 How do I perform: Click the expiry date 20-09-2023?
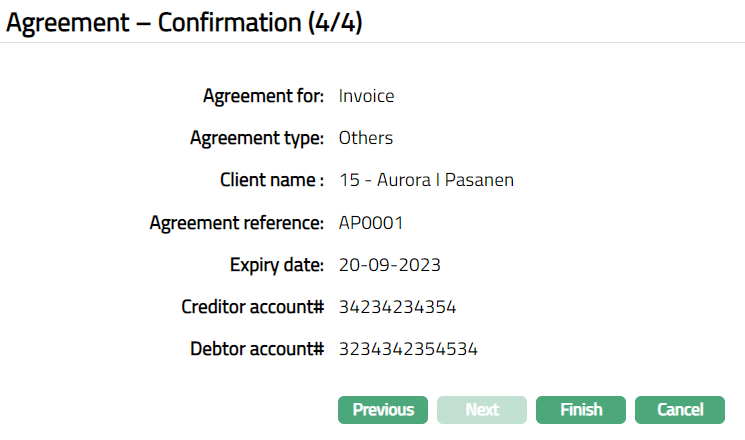(x=390, y=265)
